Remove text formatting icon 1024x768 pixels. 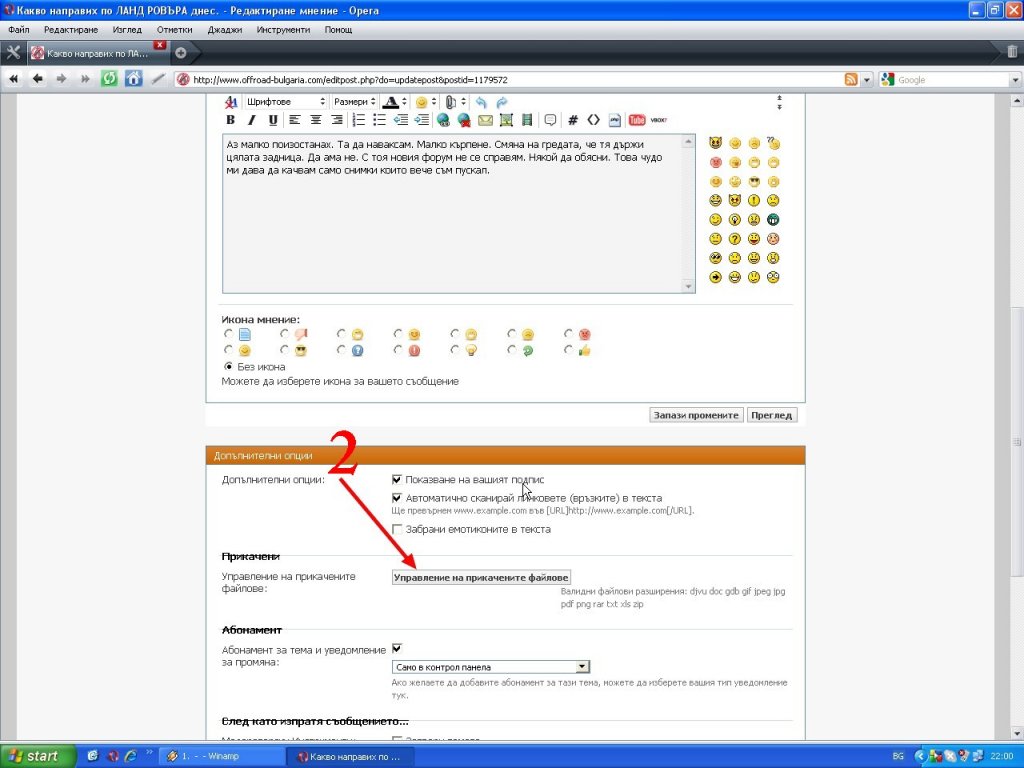231,103
